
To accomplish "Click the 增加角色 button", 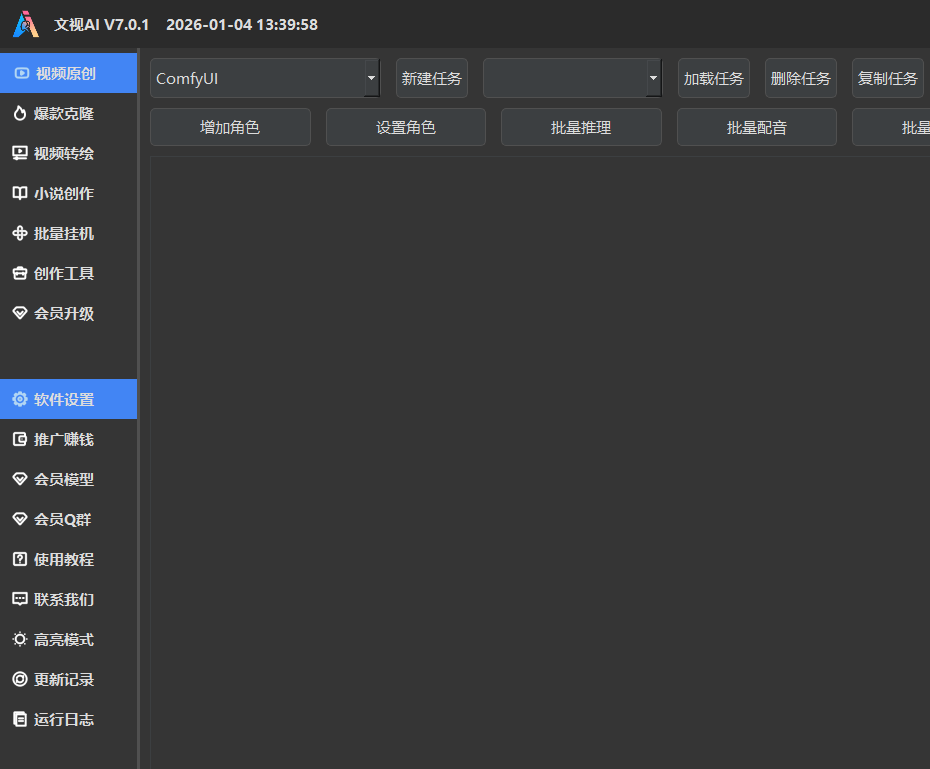I will point(230,127).
